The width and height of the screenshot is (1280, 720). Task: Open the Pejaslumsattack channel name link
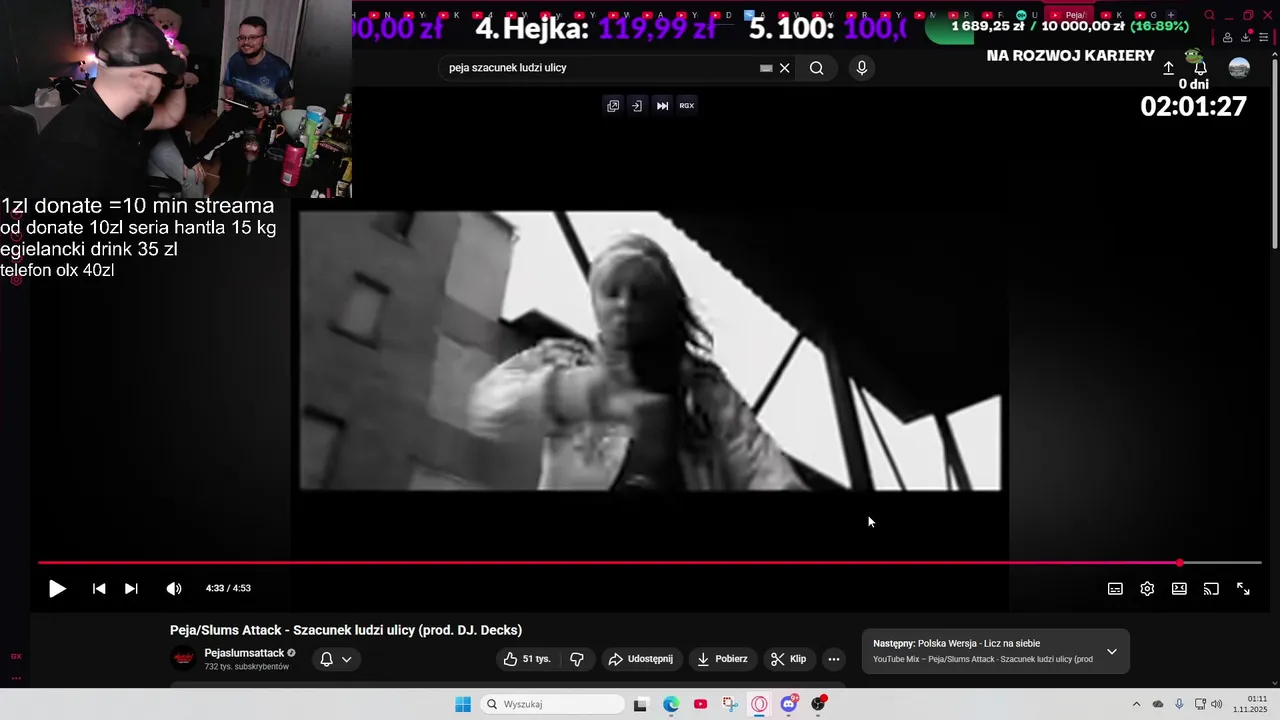[245, 653]
